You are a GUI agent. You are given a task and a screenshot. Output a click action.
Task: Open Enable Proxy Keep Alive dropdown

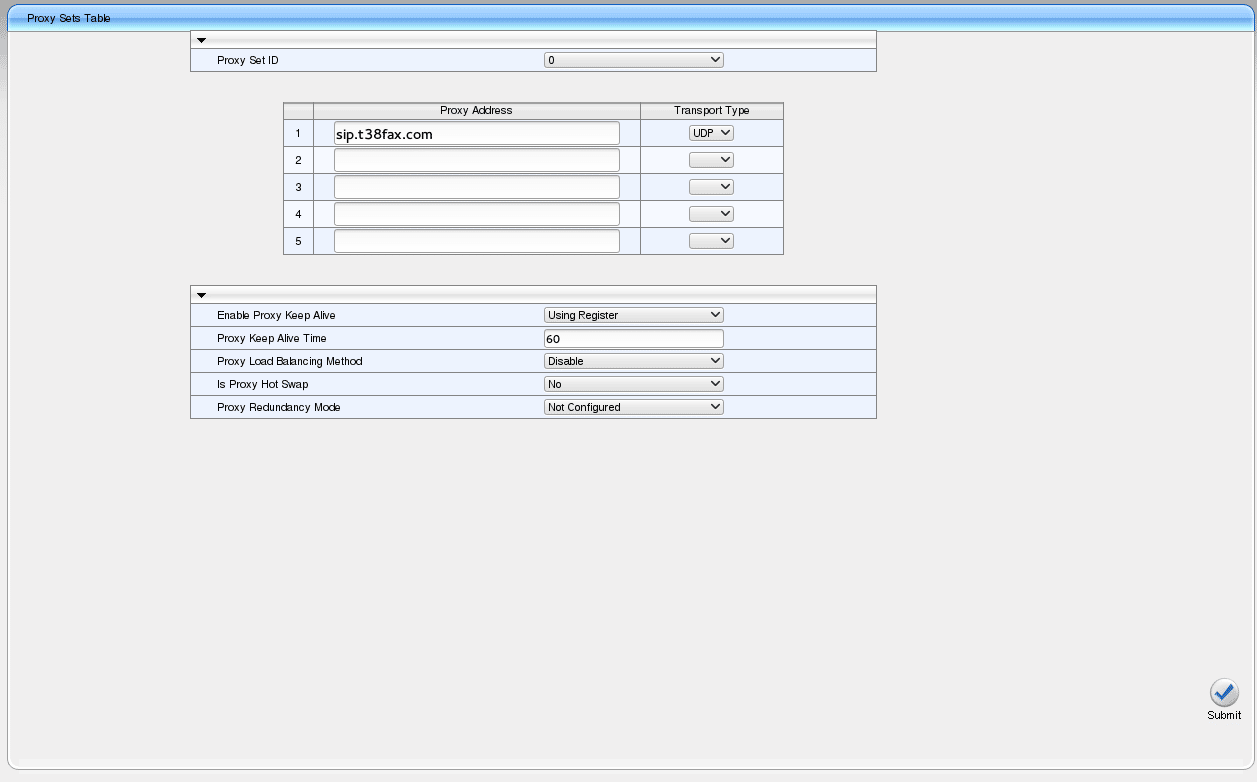coord(634,315)
